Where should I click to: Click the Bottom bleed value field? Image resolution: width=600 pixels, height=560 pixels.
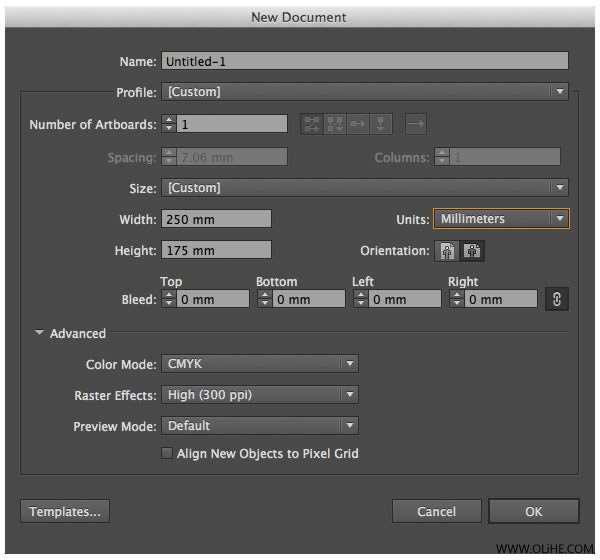[309, 299]
